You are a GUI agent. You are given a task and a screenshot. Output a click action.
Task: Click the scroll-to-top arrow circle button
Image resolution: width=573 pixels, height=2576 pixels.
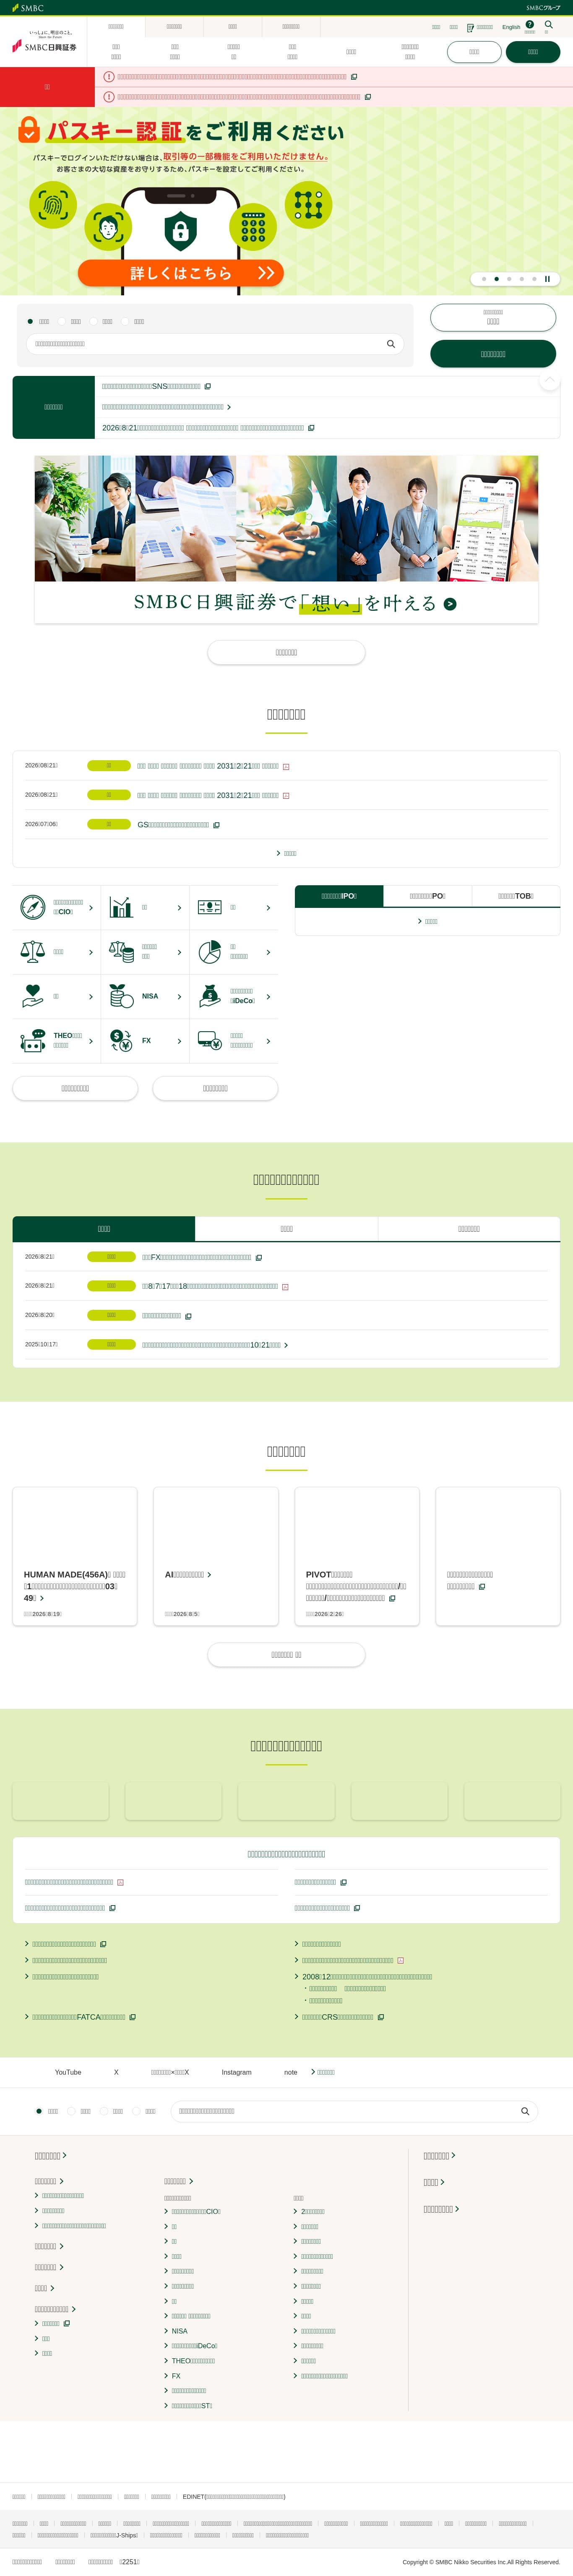coord(549,381)
